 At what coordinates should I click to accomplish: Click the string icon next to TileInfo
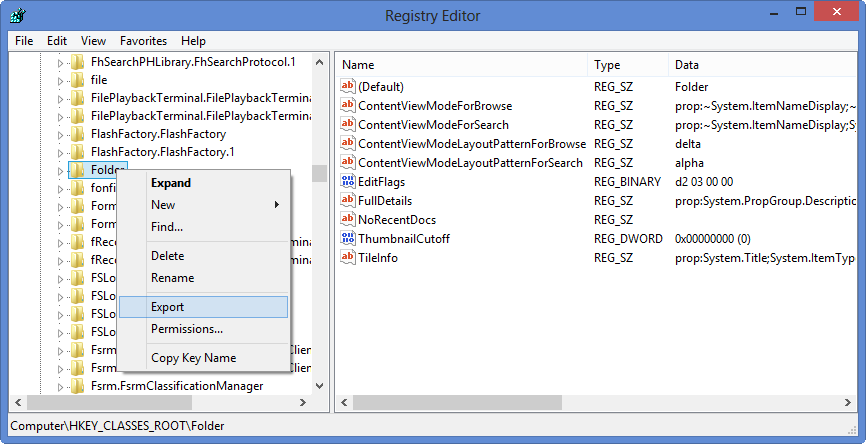(348, 257)
